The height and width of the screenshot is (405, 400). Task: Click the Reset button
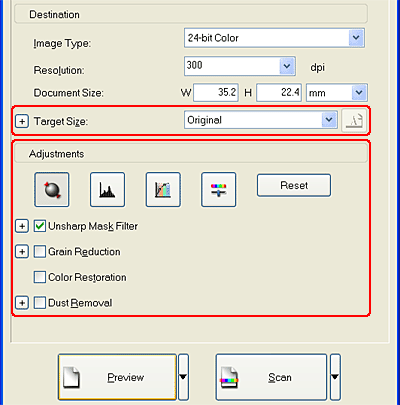[294, 185]
